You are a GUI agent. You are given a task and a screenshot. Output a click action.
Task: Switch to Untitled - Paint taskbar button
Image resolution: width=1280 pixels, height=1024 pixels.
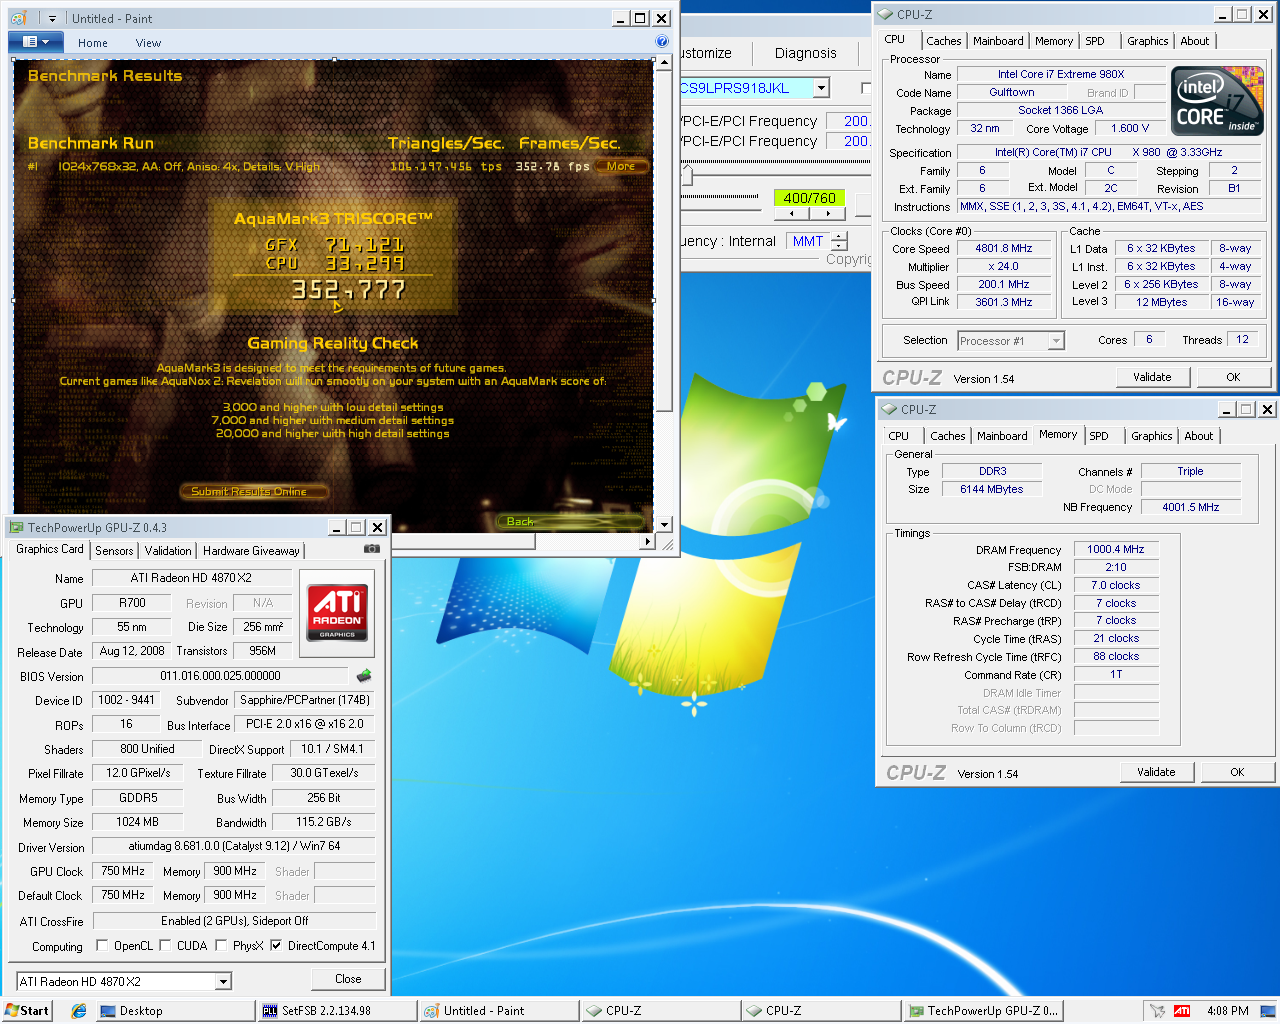click(498, 1011)
